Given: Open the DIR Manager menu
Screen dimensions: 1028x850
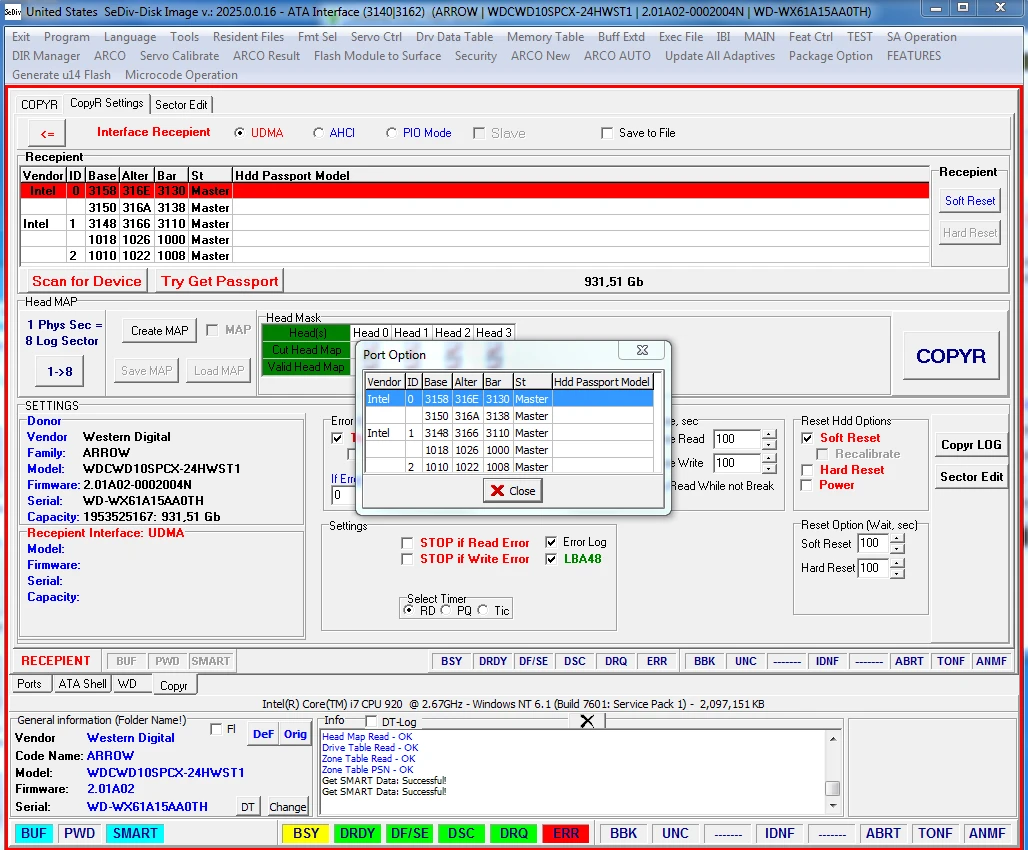Looking at the screenshot, I should click(x=46, y=56).
